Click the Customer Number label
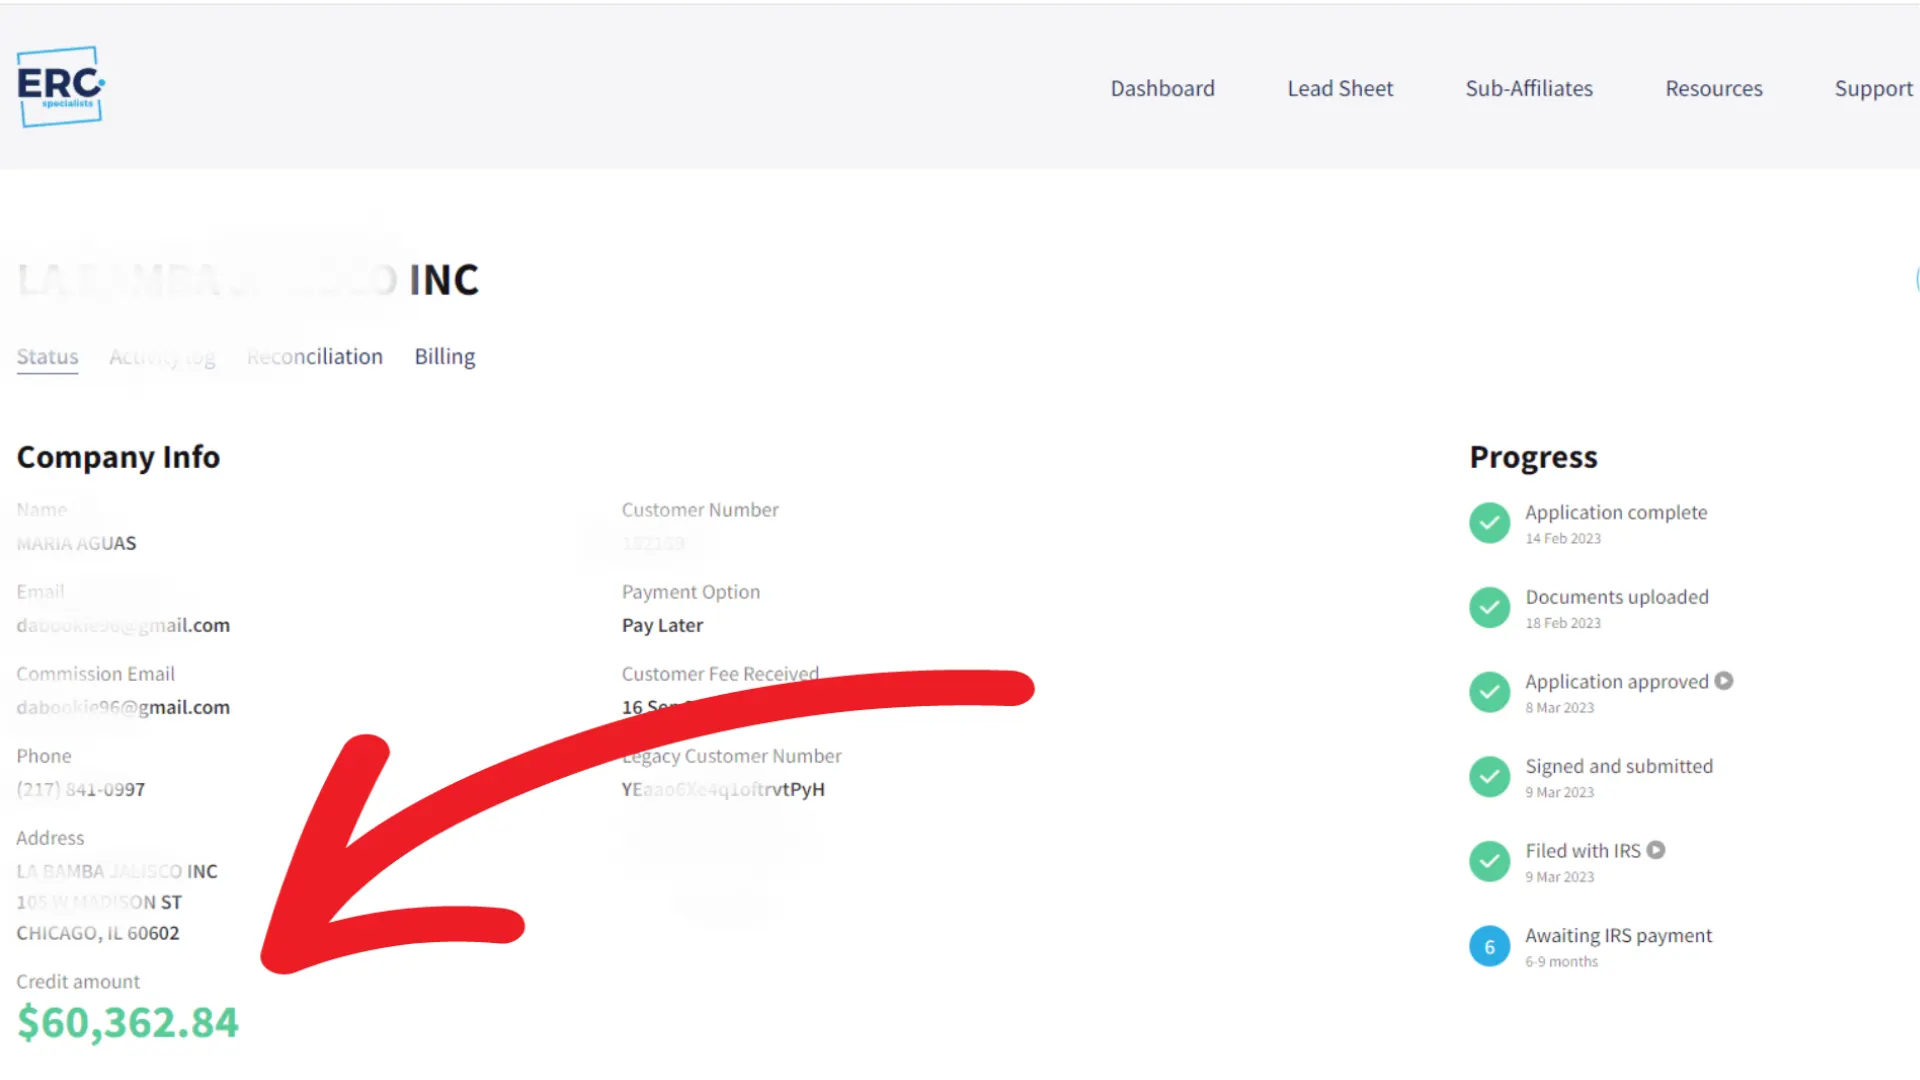 pyautogui.click(x=700, y=510)
